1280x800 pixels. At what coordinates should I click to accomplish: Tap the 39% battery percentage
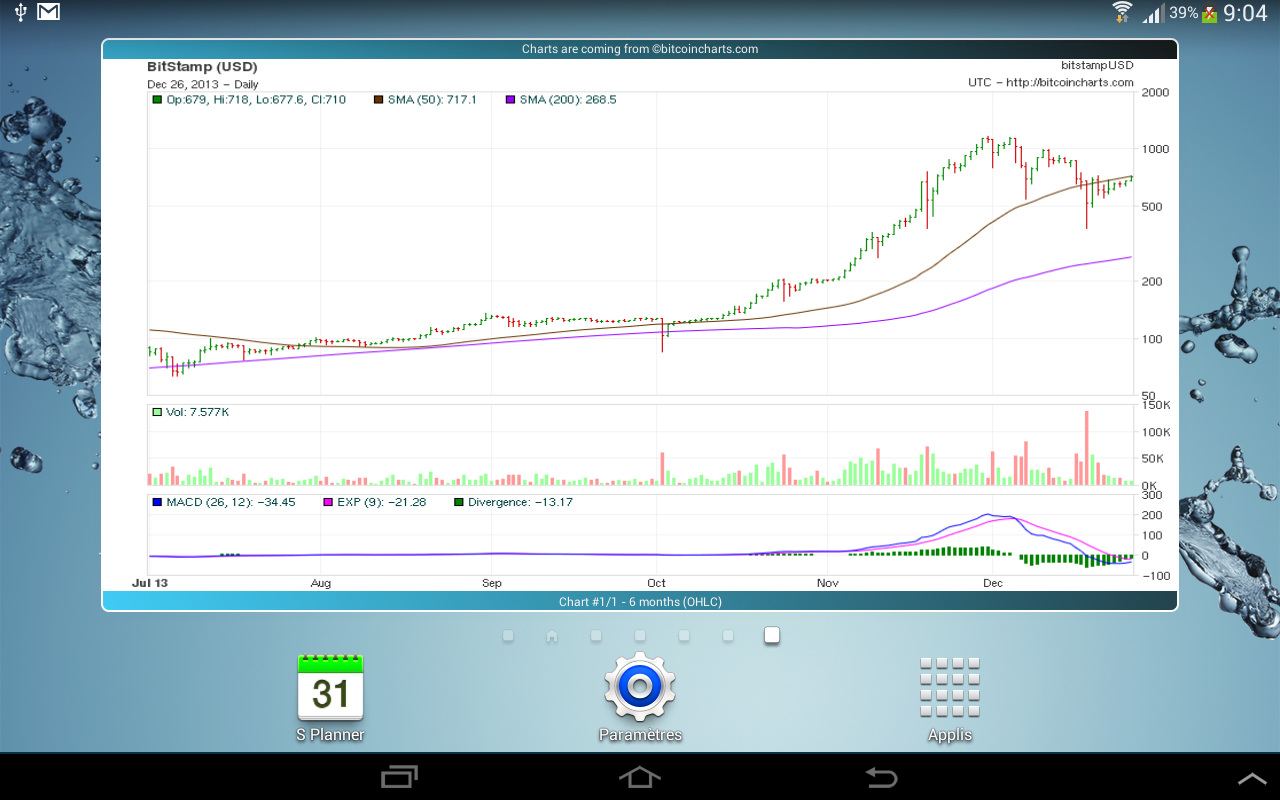click(x=1184, y=13)
